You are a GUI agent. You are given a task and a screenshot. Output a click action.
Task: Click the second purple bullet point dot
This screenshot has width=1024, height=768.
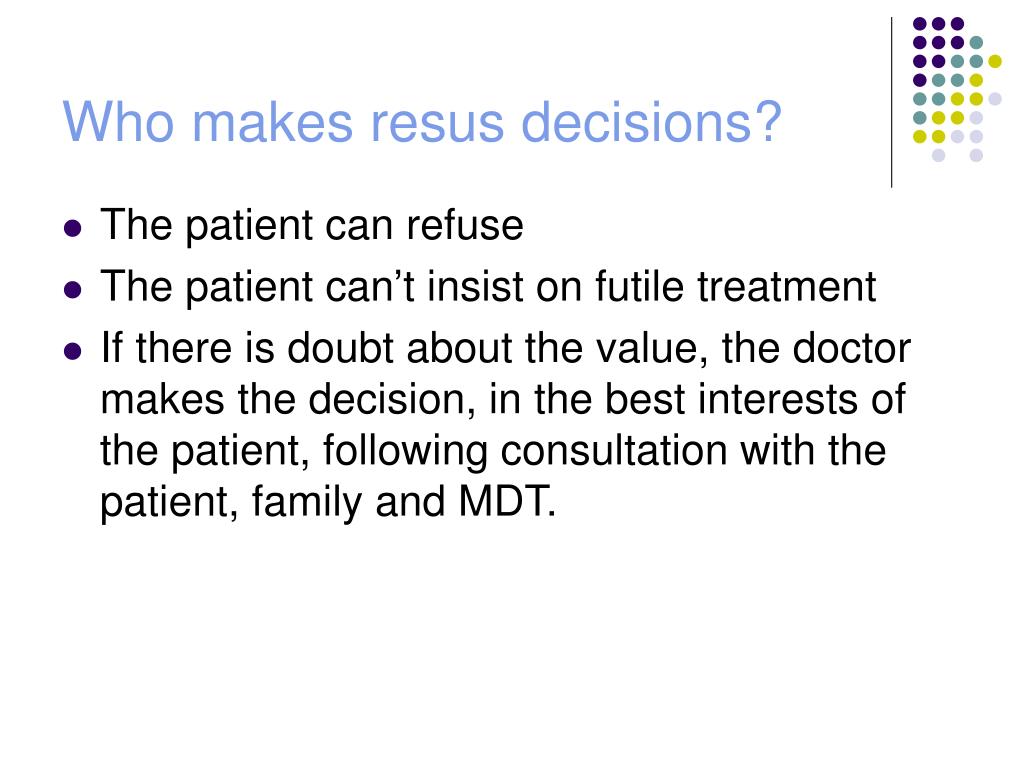click(x=72, y=289)
